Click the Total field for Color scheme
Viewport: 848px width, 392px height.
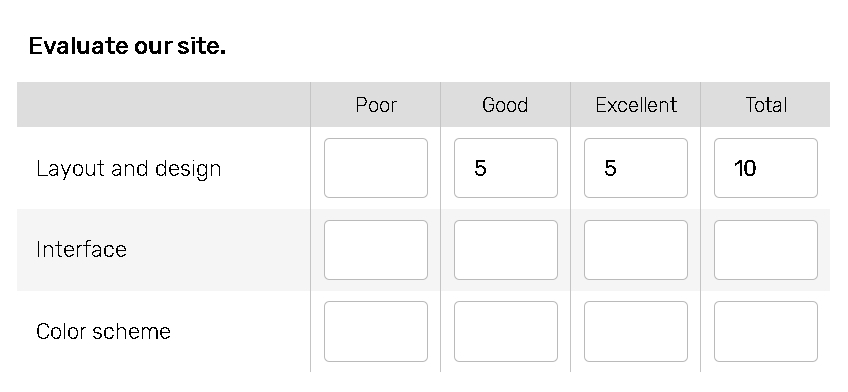tap(766, 331)
